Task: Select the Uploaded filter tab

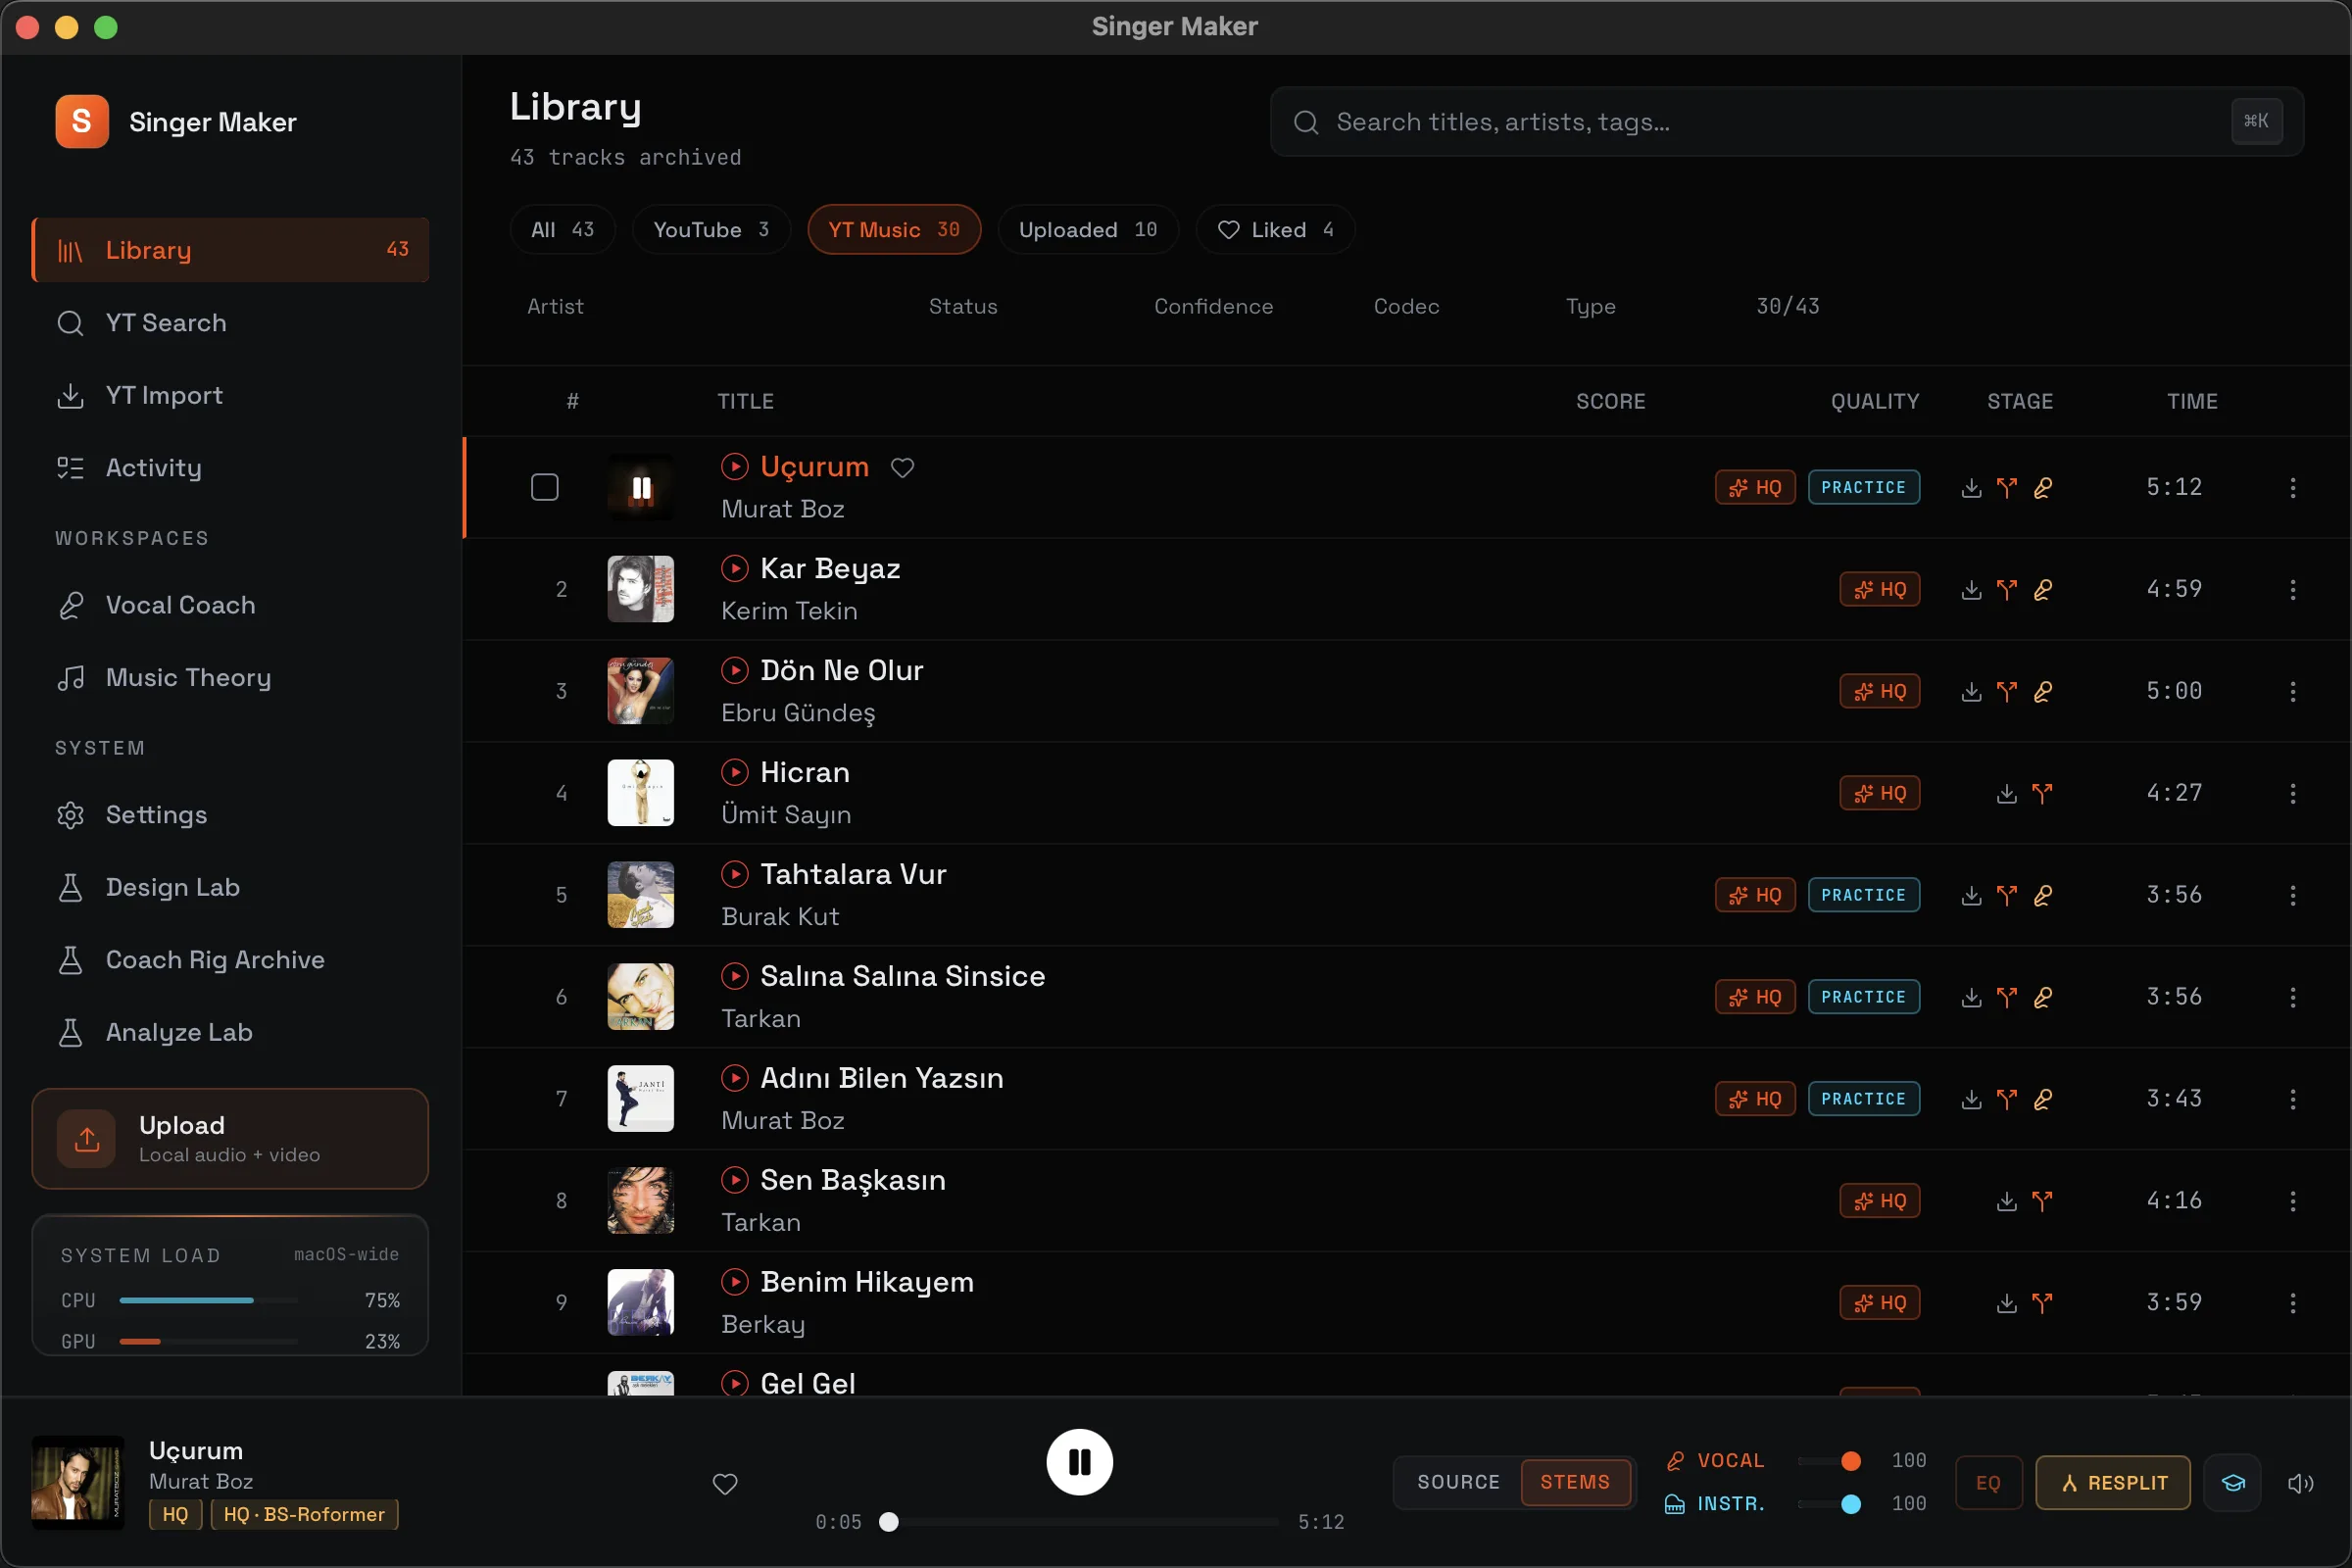Action: point(1088,230)
